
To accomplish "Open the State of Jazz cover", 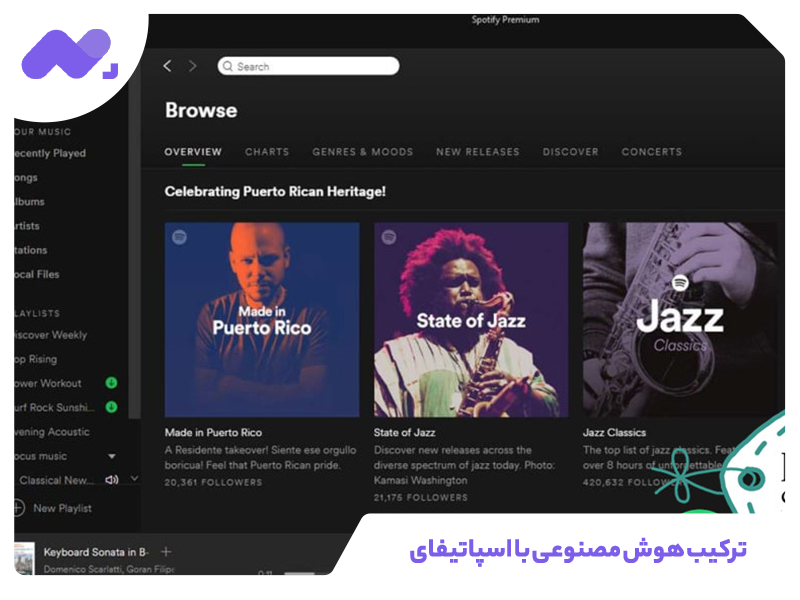I will click(x=471, y=320).
